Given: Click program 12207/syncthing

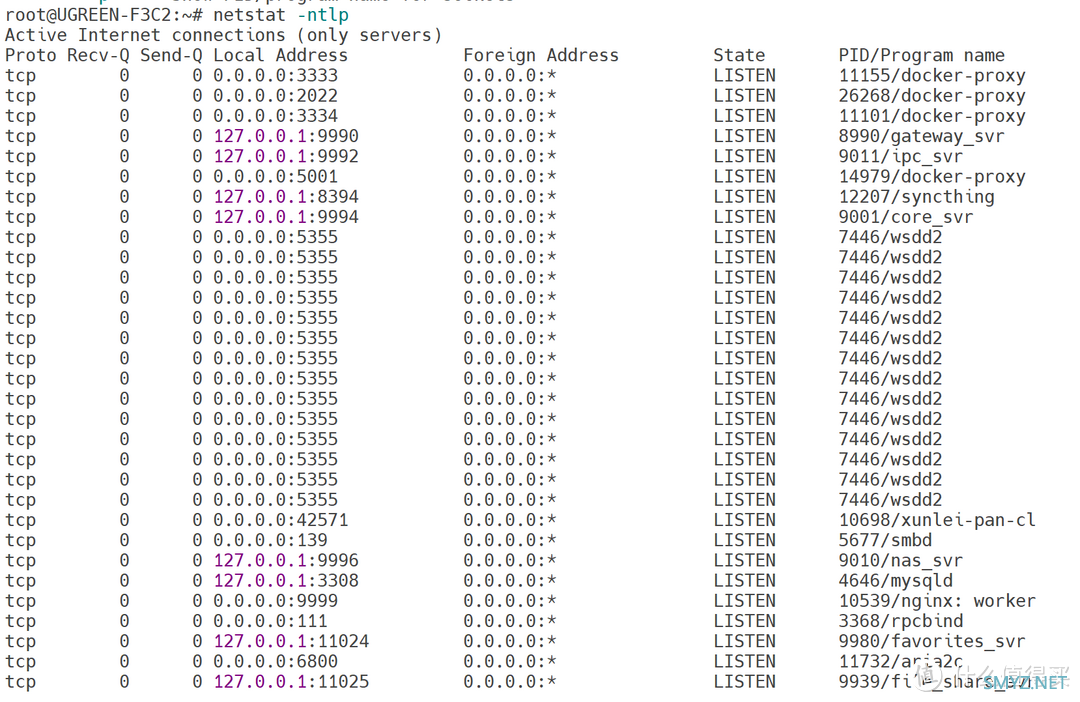Looking at the screenshot, I should point(917,196).
